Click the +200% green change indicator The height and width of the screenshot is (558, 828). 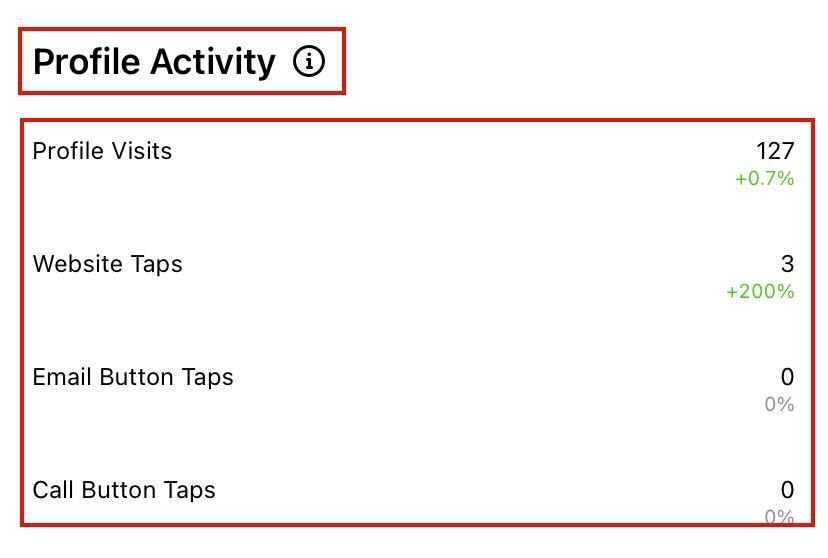coord(760,292)
